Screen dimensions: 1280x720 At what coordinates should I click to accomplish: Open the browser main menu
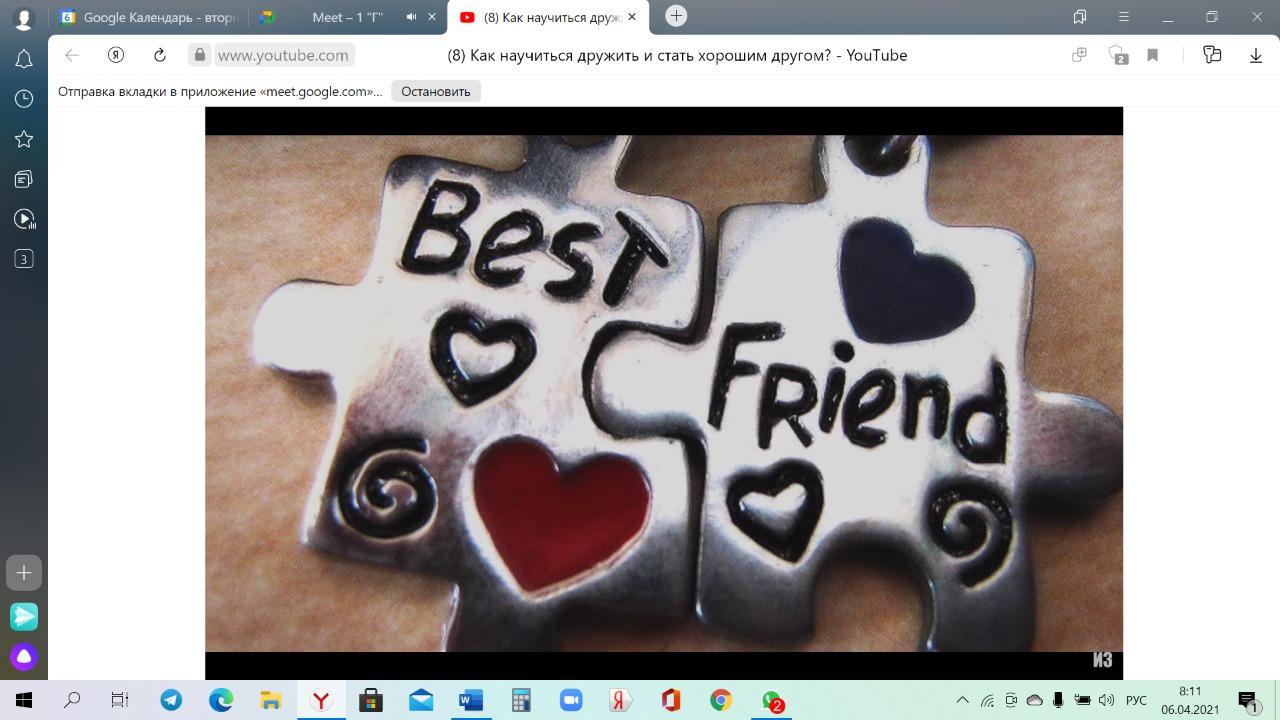1124,17
